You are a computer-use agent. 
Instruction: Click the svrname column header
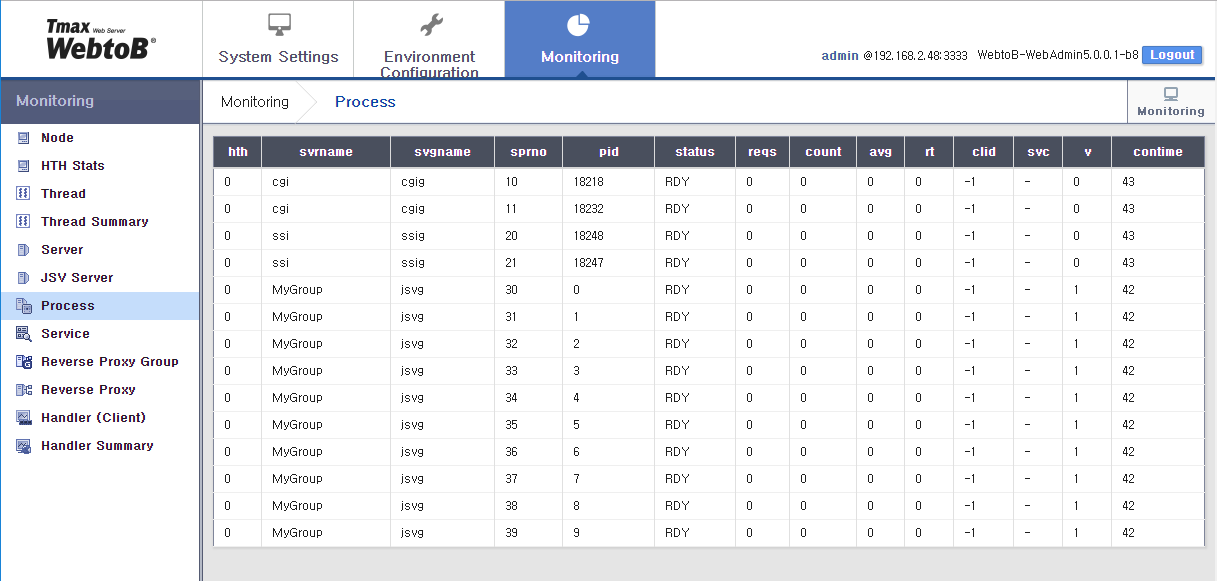coord(326,152)
